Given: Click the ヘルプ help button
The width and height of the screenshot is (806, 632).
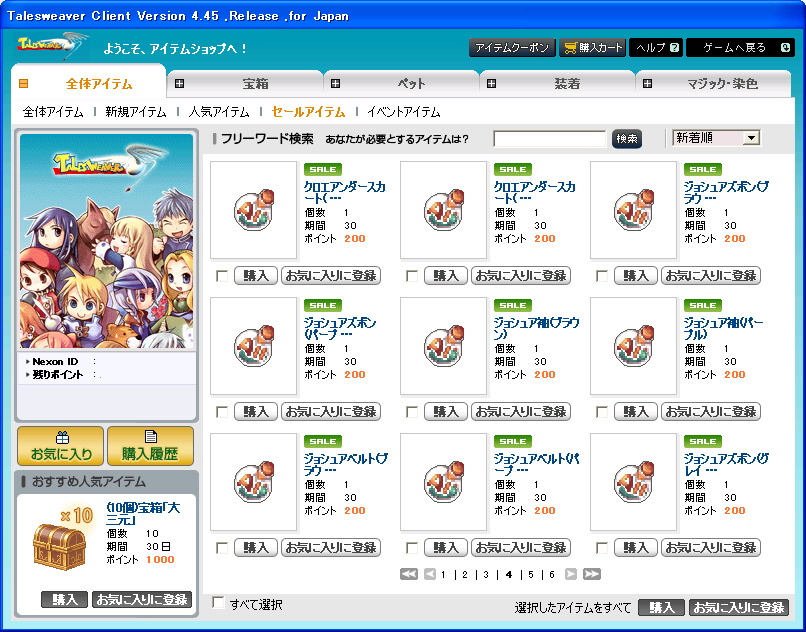Looking at the screenshot, I should point(656,48).
